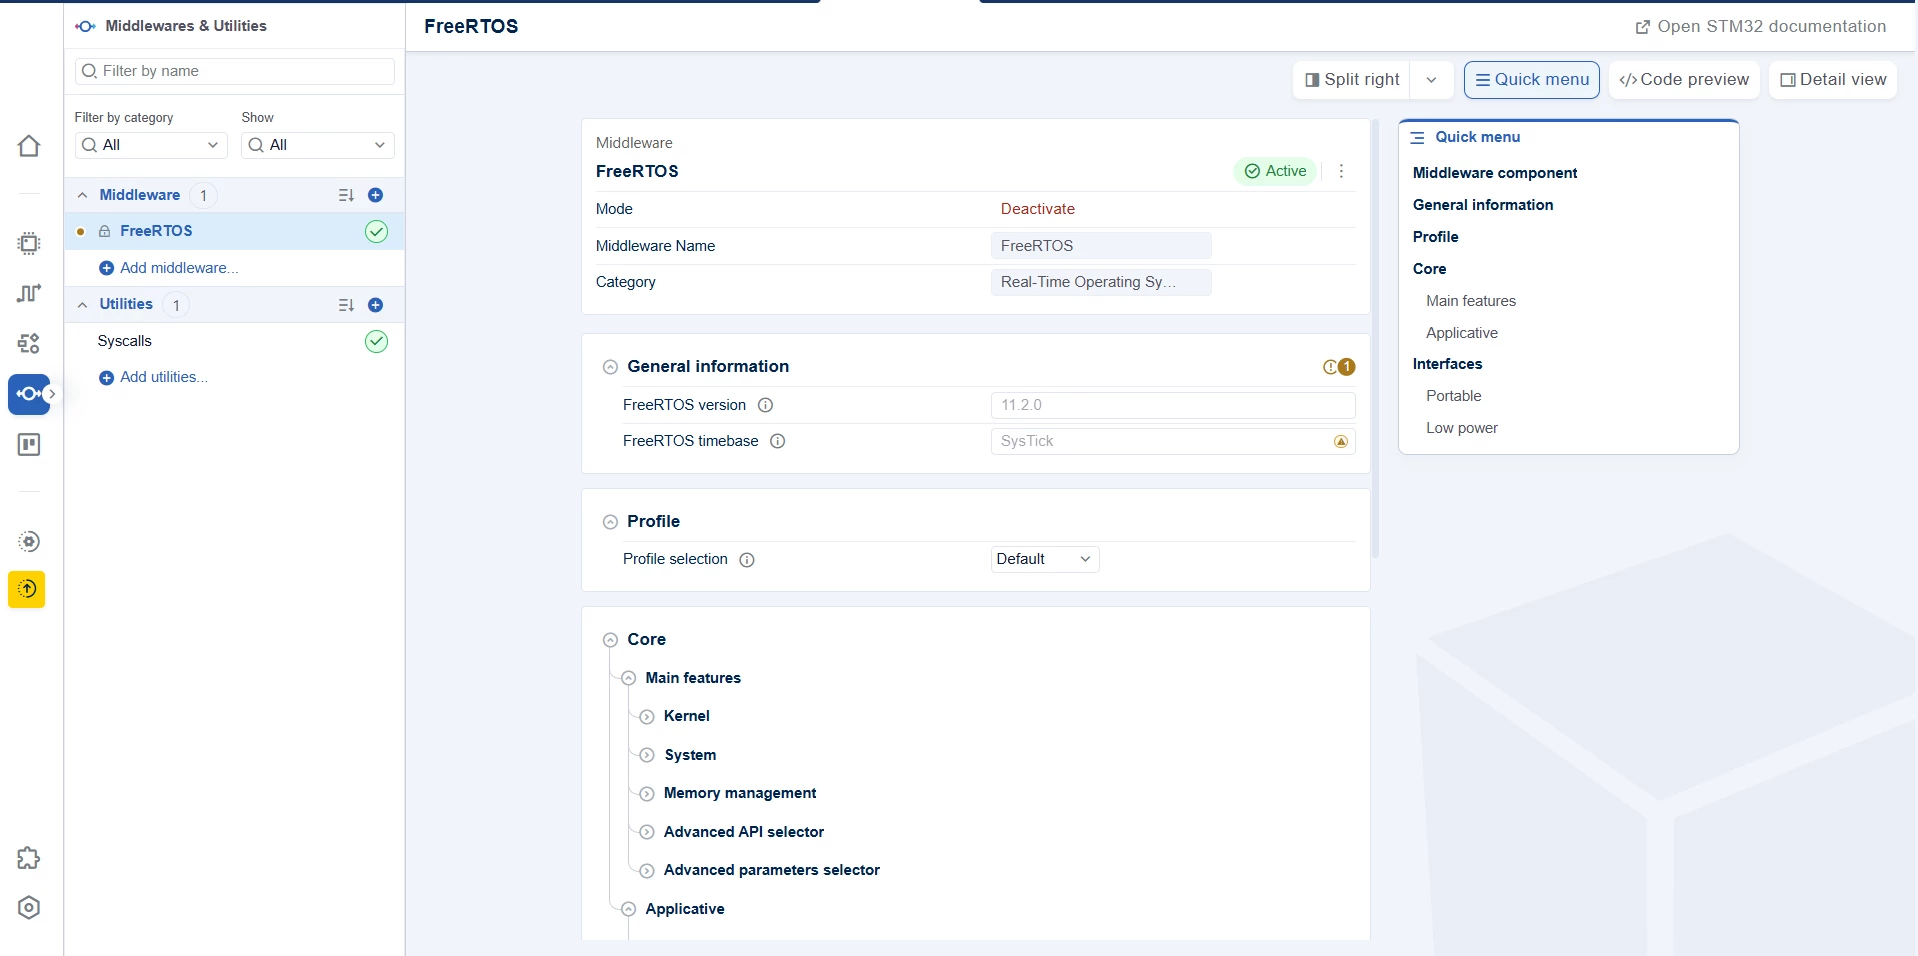
Task: Open the Middlewares & Utilities sidebar icon
Action: [29, 394]
